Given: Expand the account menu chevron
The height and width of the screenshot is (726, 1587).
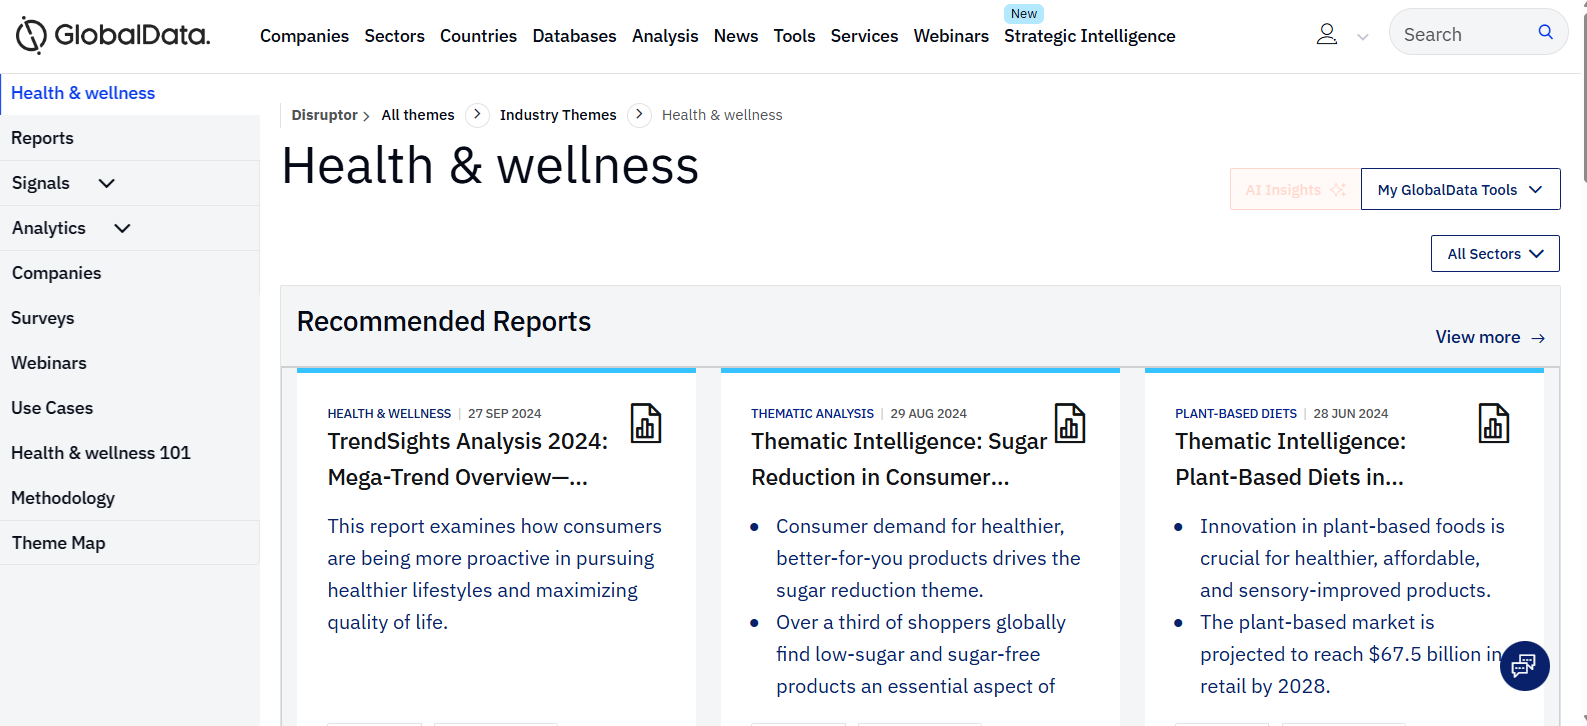Looking at the screenshot, I should (x=1362, y=37).
